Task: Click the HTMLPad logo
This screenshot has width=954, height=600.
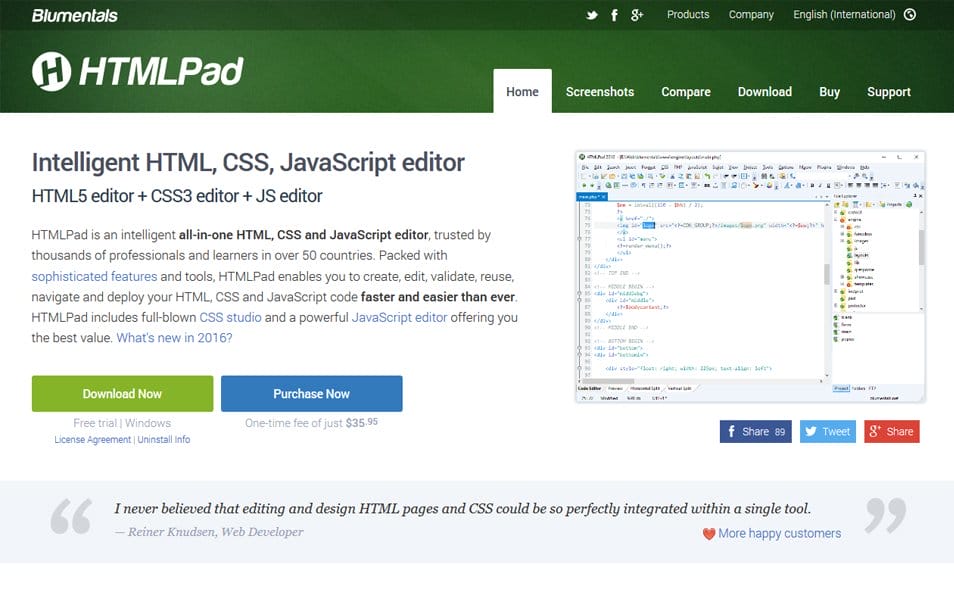Action: point(138,71)
